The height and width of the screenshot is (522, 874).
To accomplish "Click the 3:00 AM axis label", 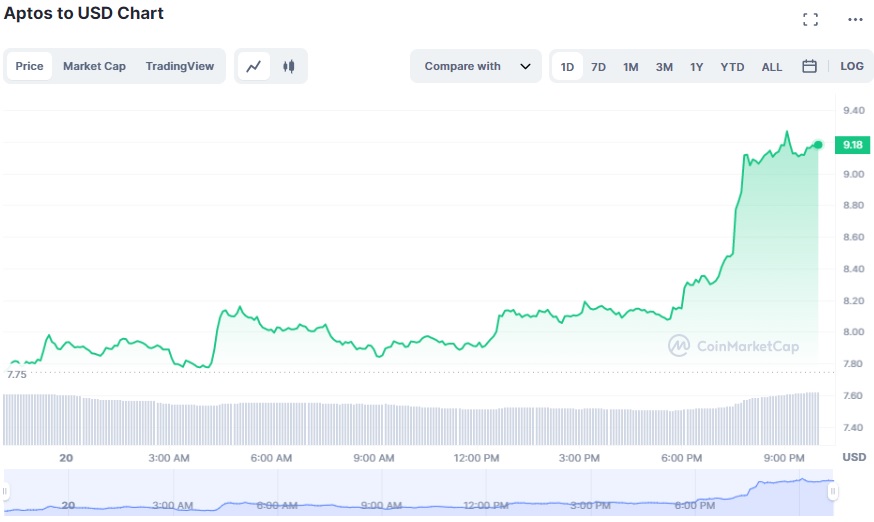I will tap(169, 458).
